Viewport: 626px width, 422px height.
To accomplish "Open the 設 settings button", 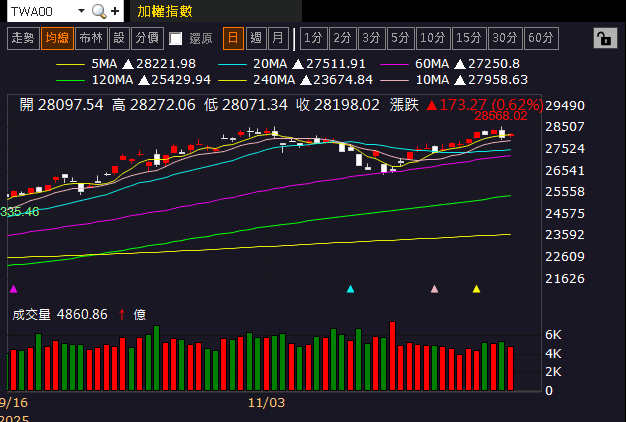I will pos(119,38).
